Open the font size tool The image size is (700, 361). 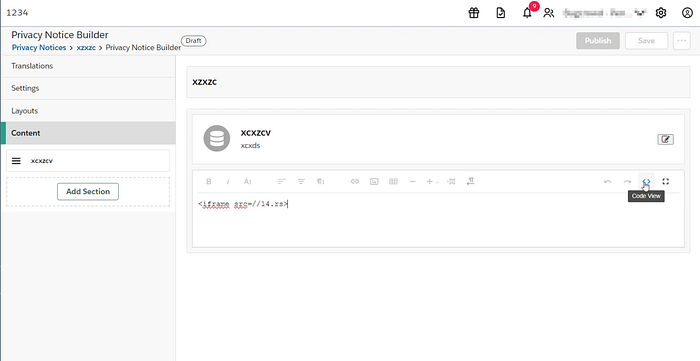(248, 182)
